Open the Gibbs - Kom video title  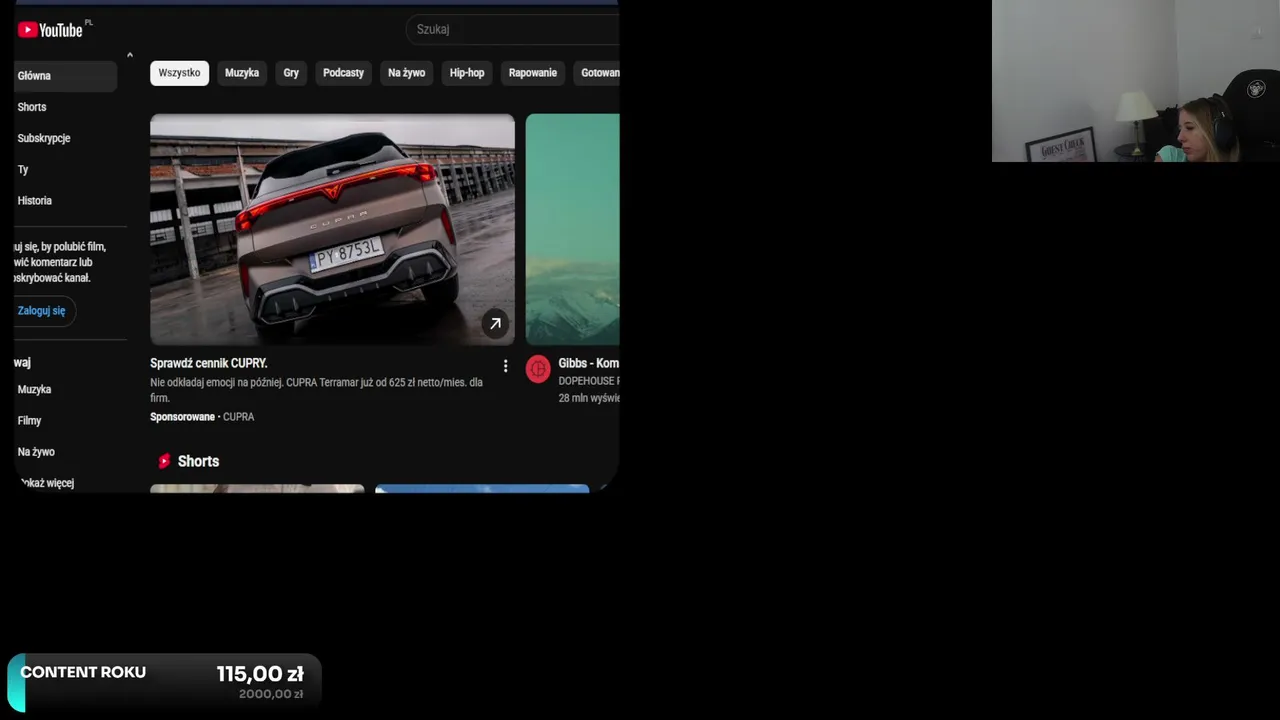(589, 363)
